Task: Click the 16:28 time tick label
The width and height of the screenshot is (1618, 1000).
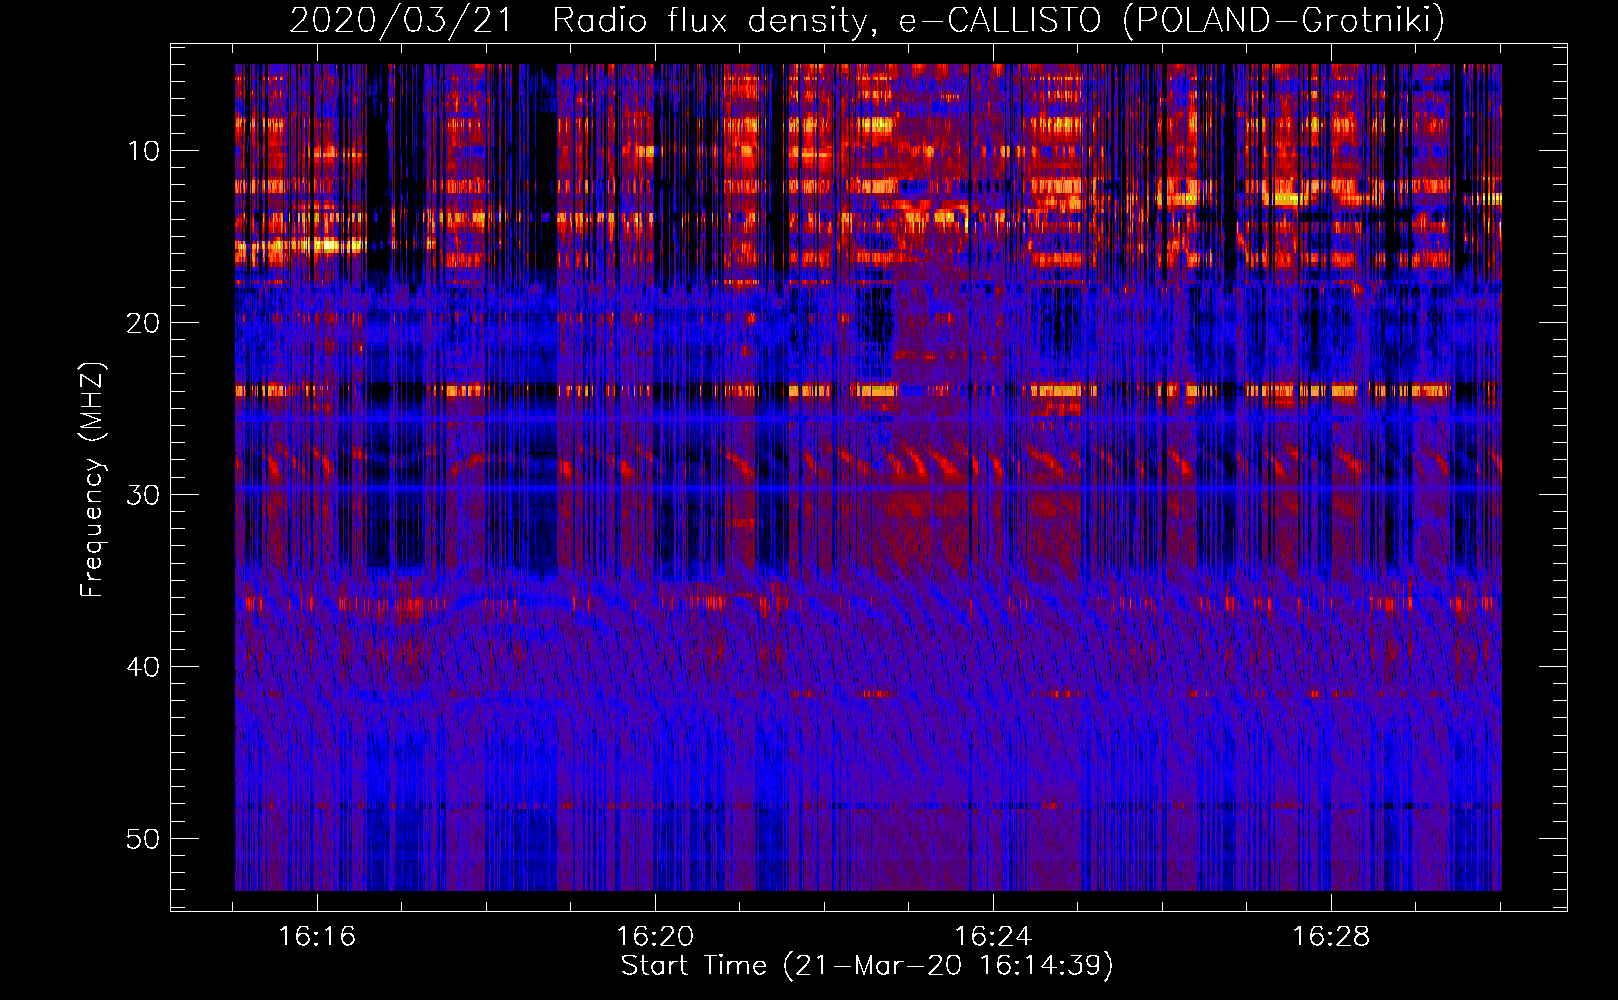Action: (x=1331, y=937)
